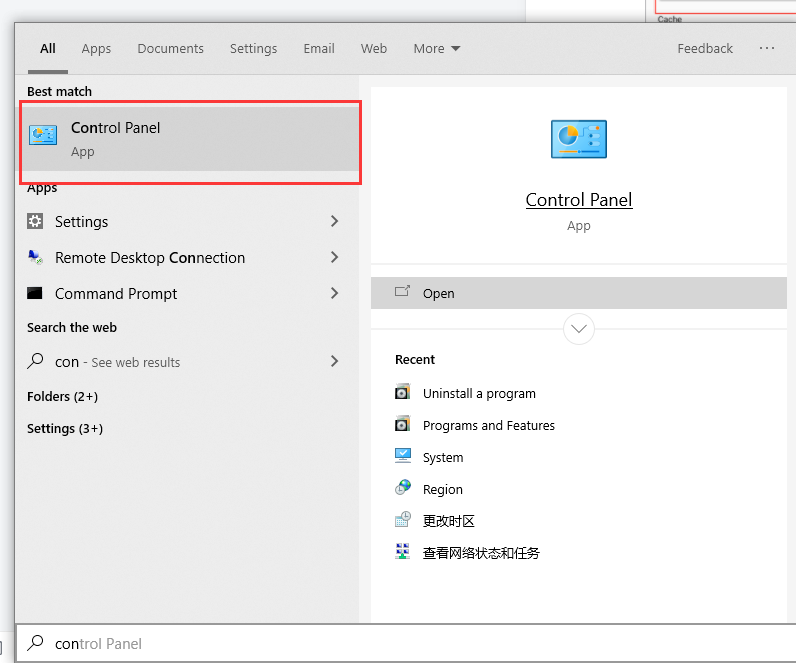This screenshot has height=663, width=796.
Task: Expand the Settings (3+) group
Action: [x=65, y=429]
